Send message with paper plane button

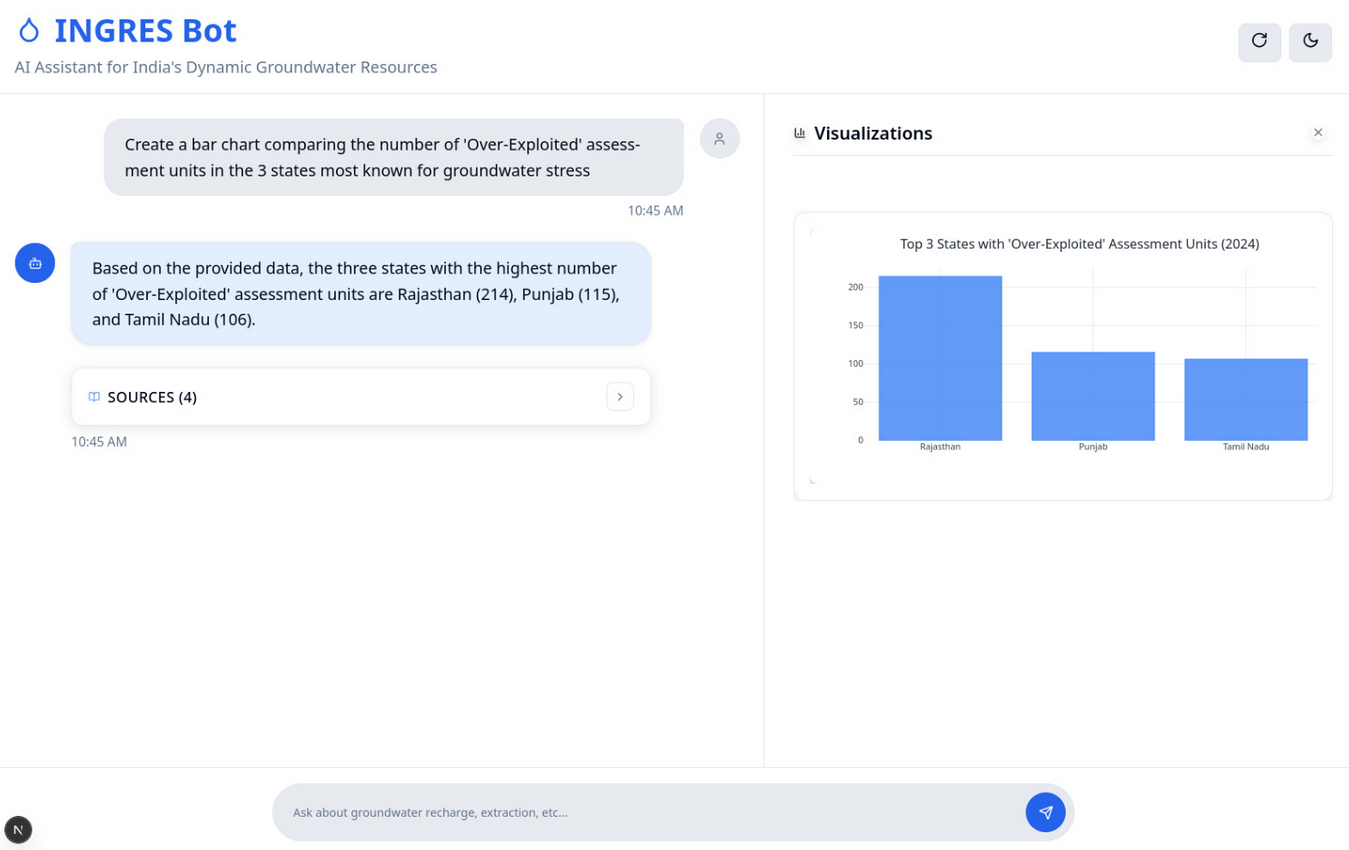(x=1045, y=812)
